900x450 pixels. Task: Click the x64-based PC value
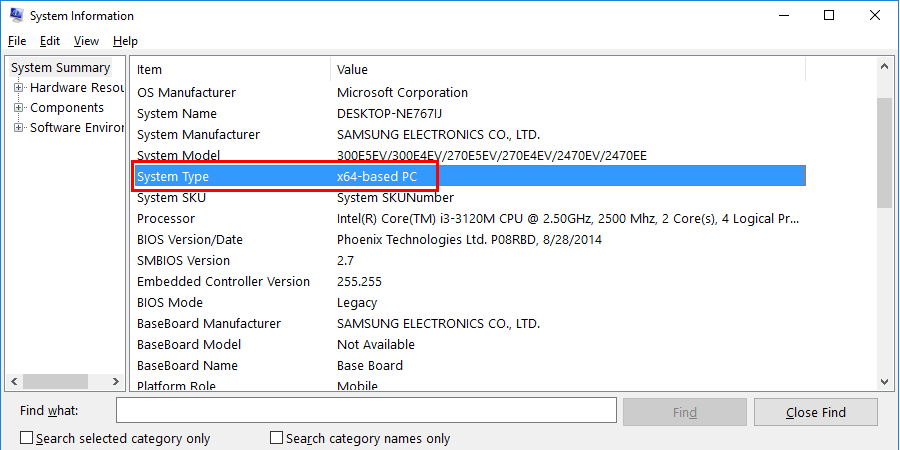(377, 177)
